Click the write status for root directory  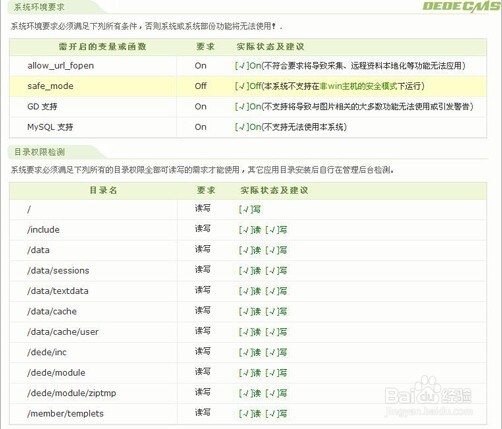pos(250,209)
